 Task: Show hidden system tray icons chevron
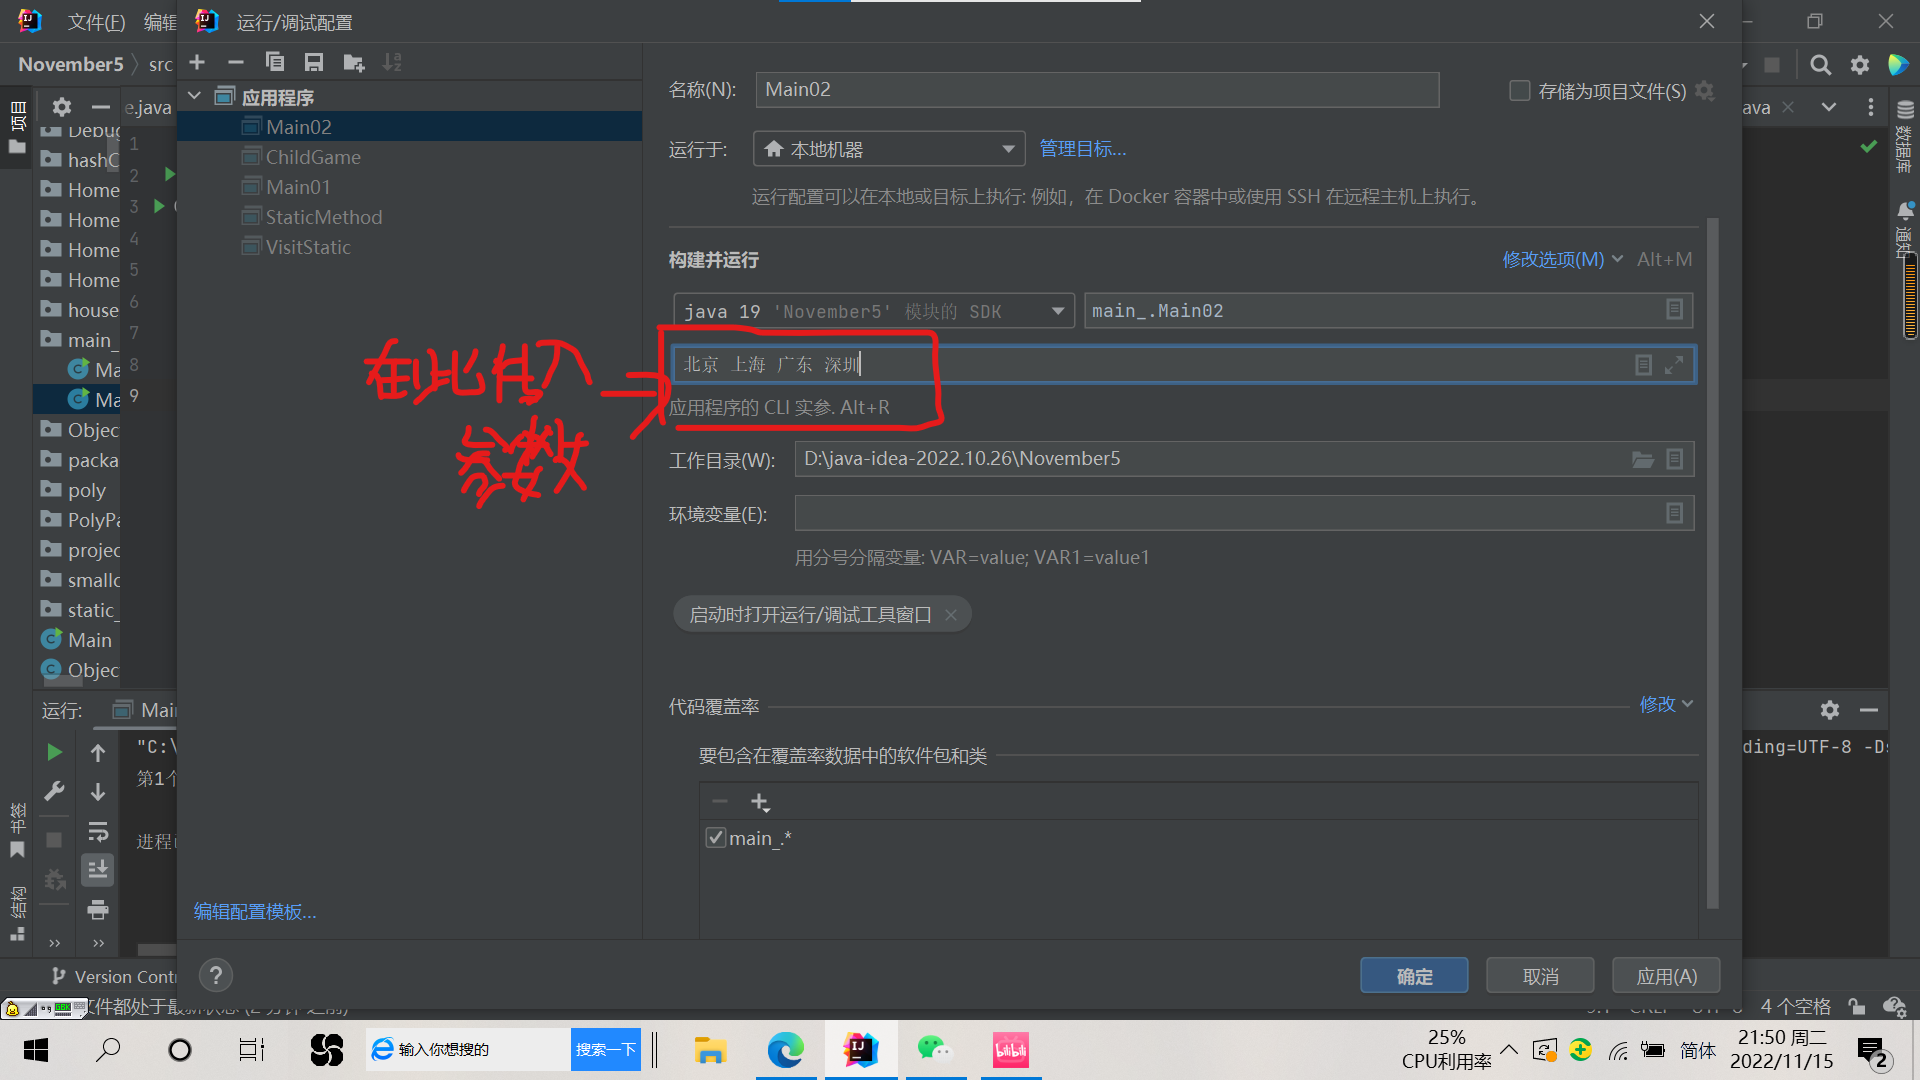1509,1049
